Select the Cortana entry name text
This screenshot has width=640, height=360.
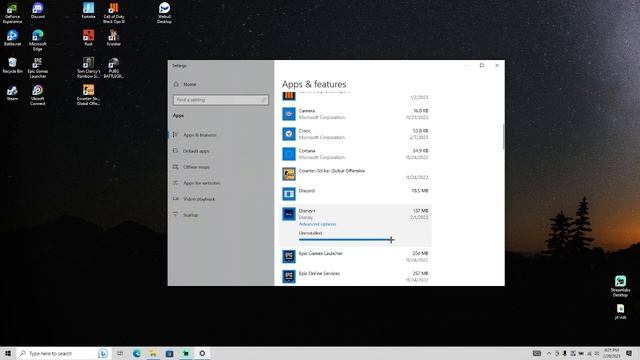pyautogui.click(x=307, y=151)
